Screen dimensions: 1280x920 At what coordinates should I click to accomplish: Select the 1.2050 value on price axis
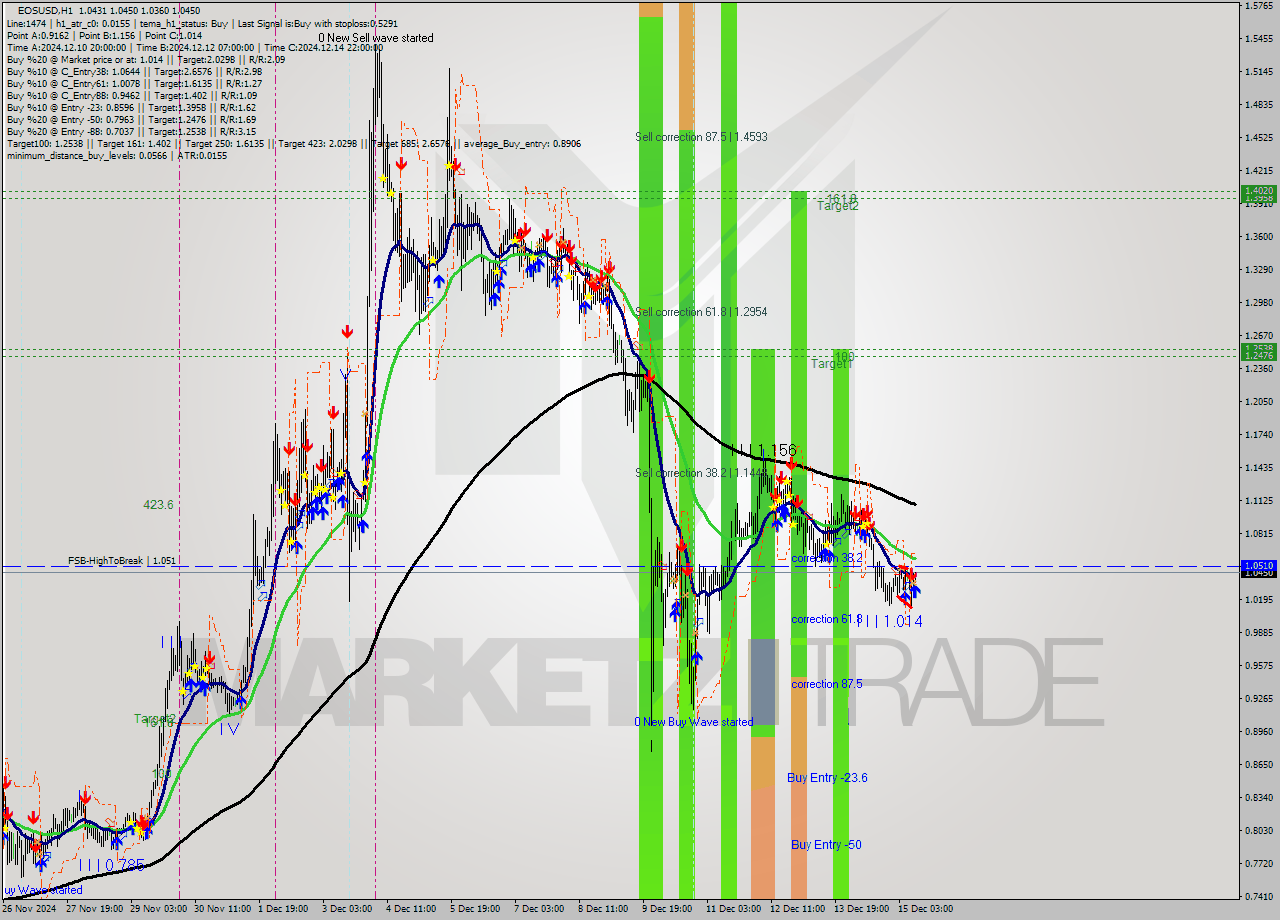(x=1258, y=402)
